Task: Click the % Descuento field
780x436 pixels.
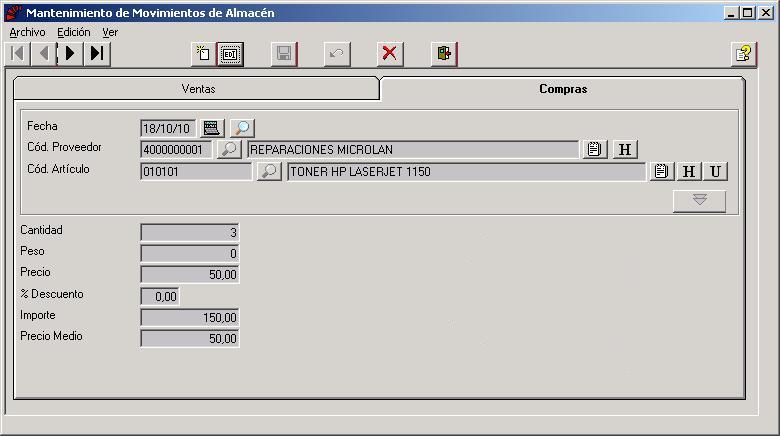Action: [160, 297]
